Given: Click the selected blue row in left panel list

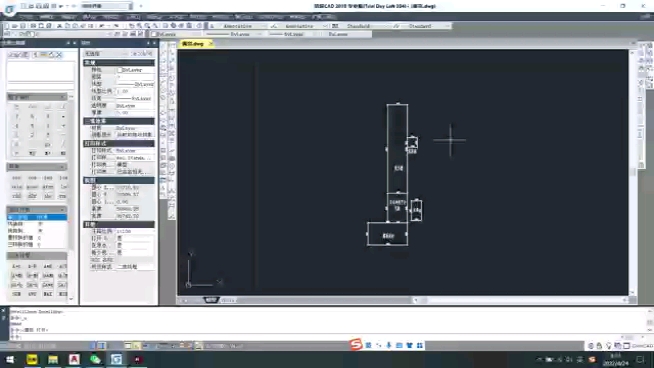Looking at the screenshot, I should tap(37, 217).
